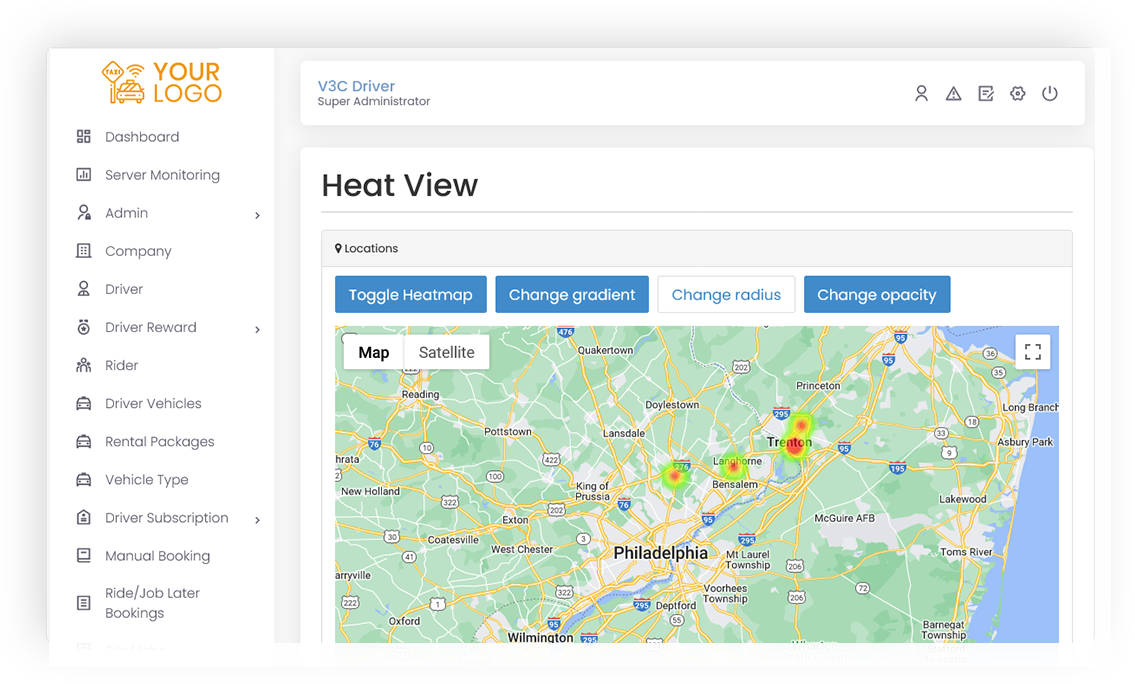Click the Reading label on map
Viewport: 1135px width, 684px height.
coord(421,394)
